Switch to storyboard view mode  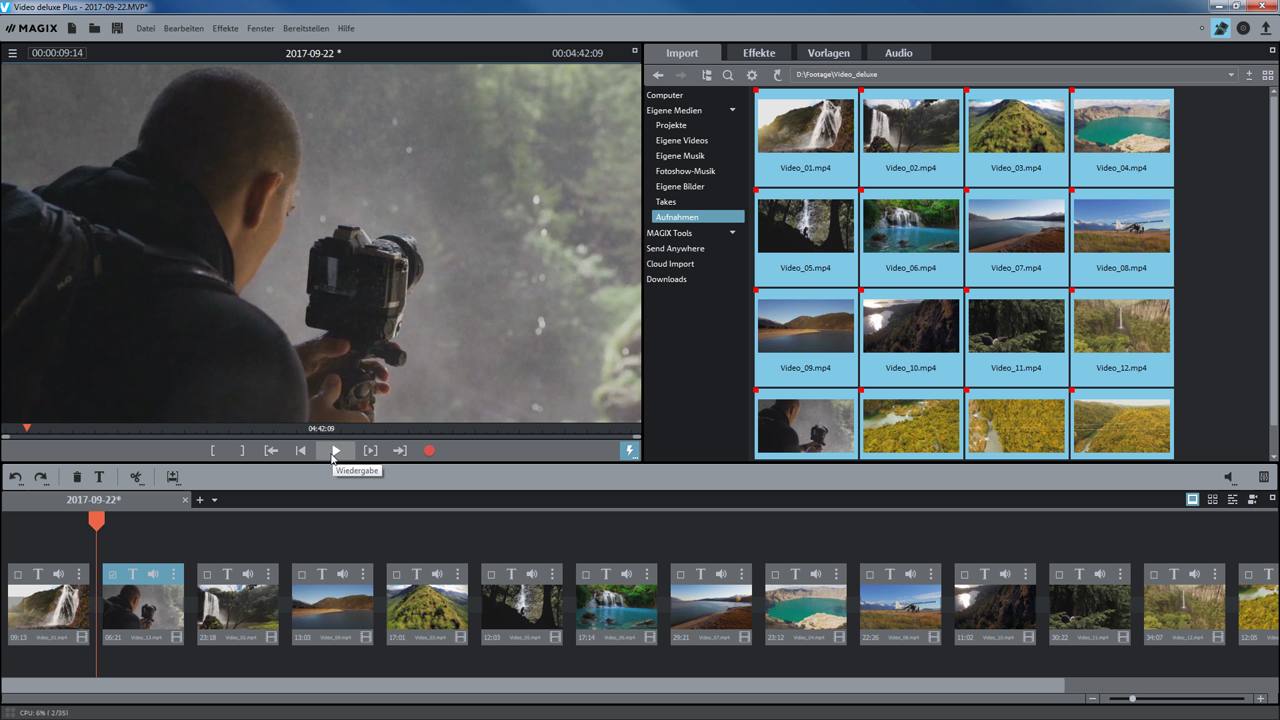pyautogui.click(x=1192, y=500)
